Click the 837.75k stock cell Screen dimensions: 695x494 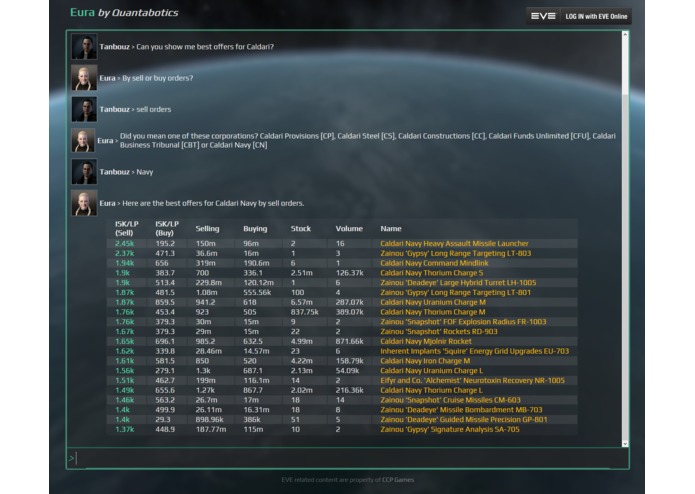(x=305, y=312)
